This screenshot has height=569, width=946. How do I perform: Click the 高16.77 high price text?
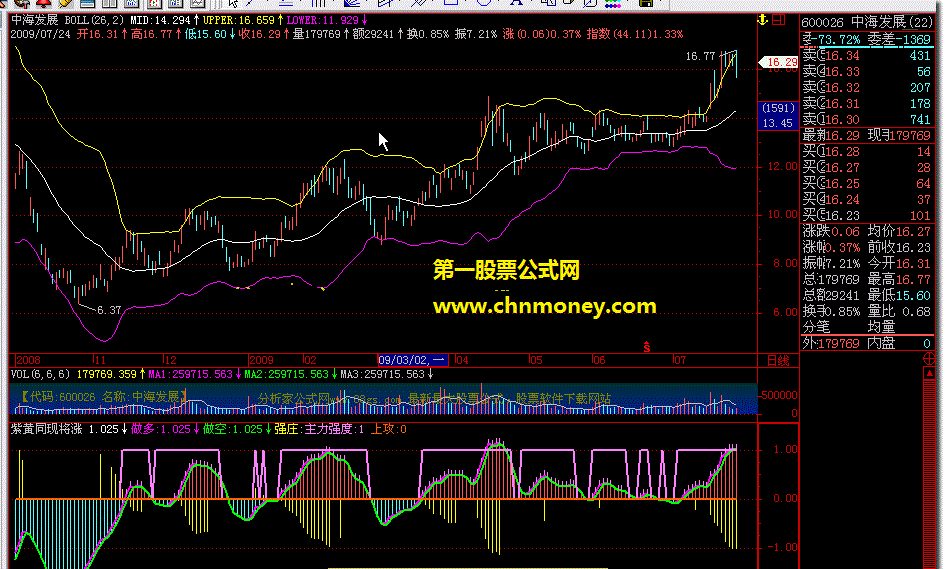(151, 34)
